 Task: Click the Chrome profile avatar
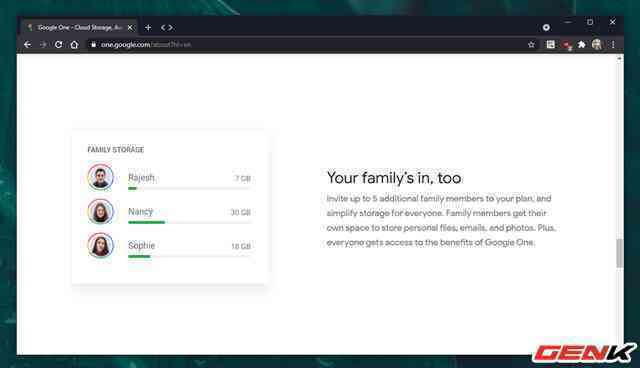click(597, 44)
